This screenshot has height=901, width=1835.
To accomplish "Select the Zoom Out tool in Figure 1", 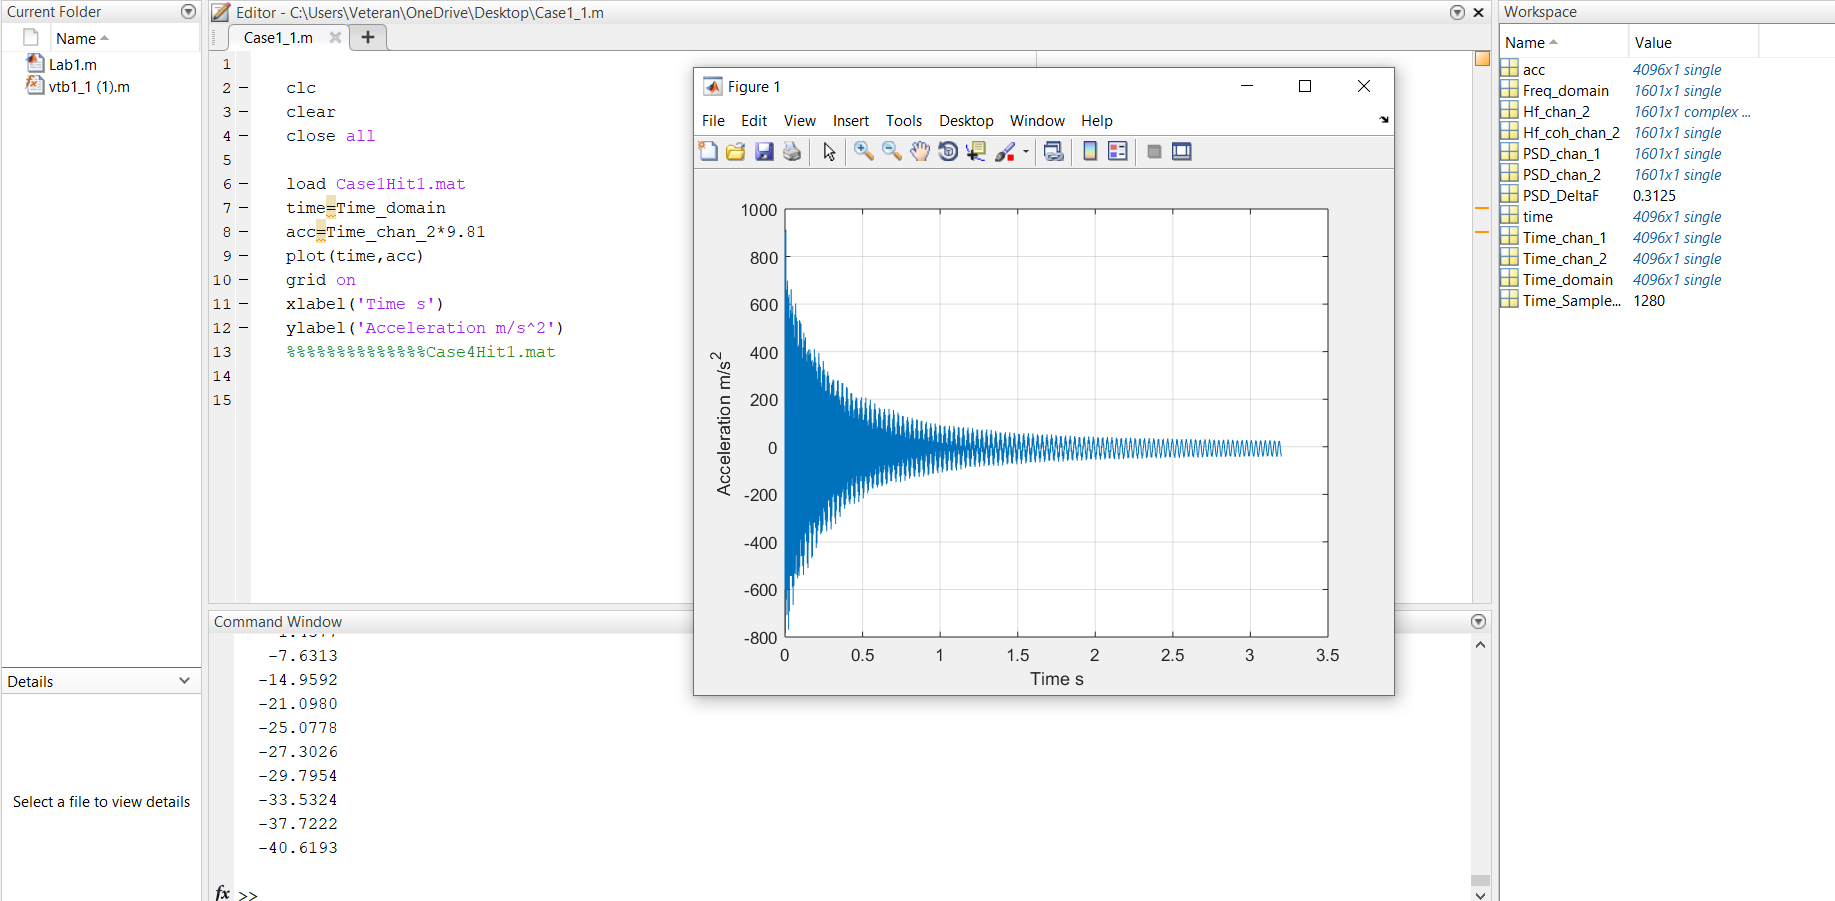I will click(x=891, y=151).
